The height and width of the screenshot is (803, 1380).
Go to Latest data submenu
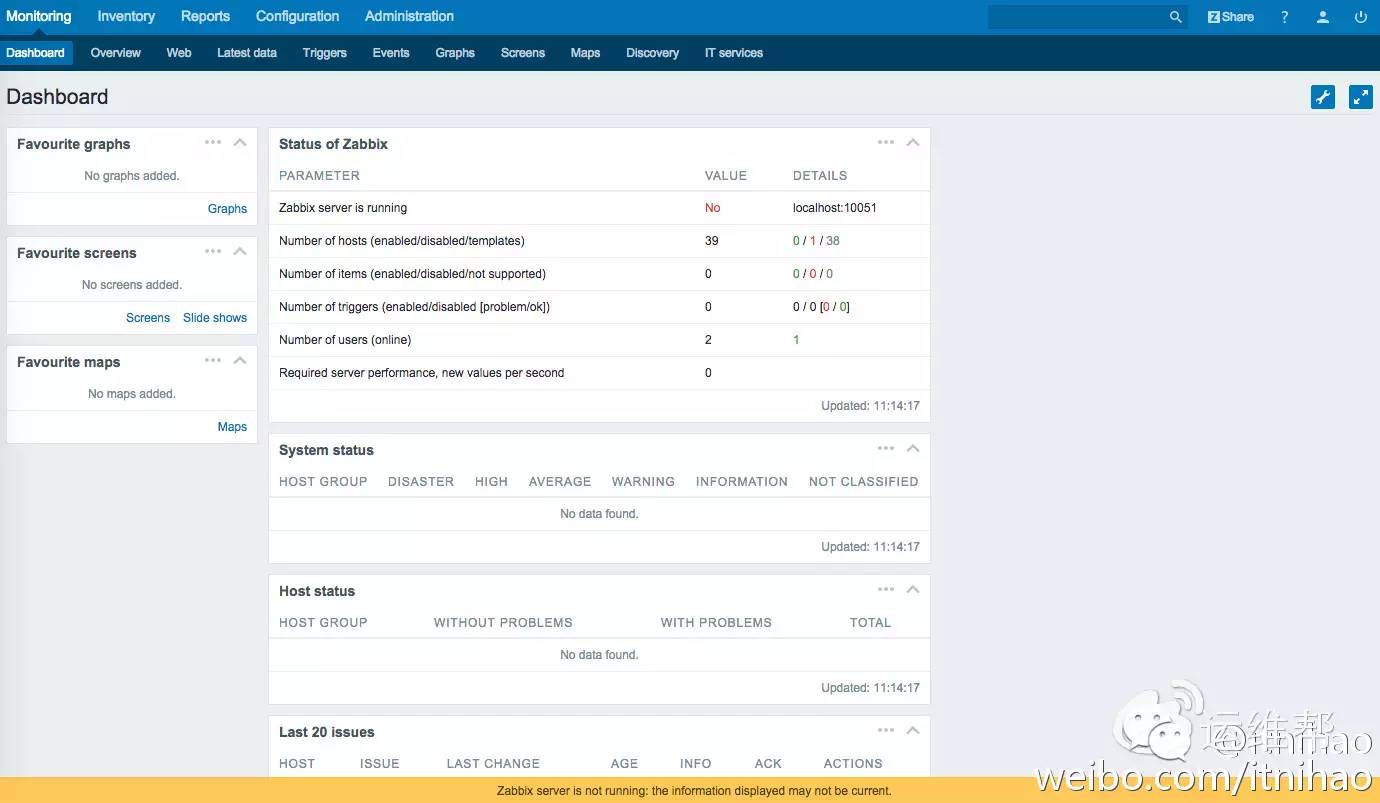pyautogui.click(x=247, y=53)
